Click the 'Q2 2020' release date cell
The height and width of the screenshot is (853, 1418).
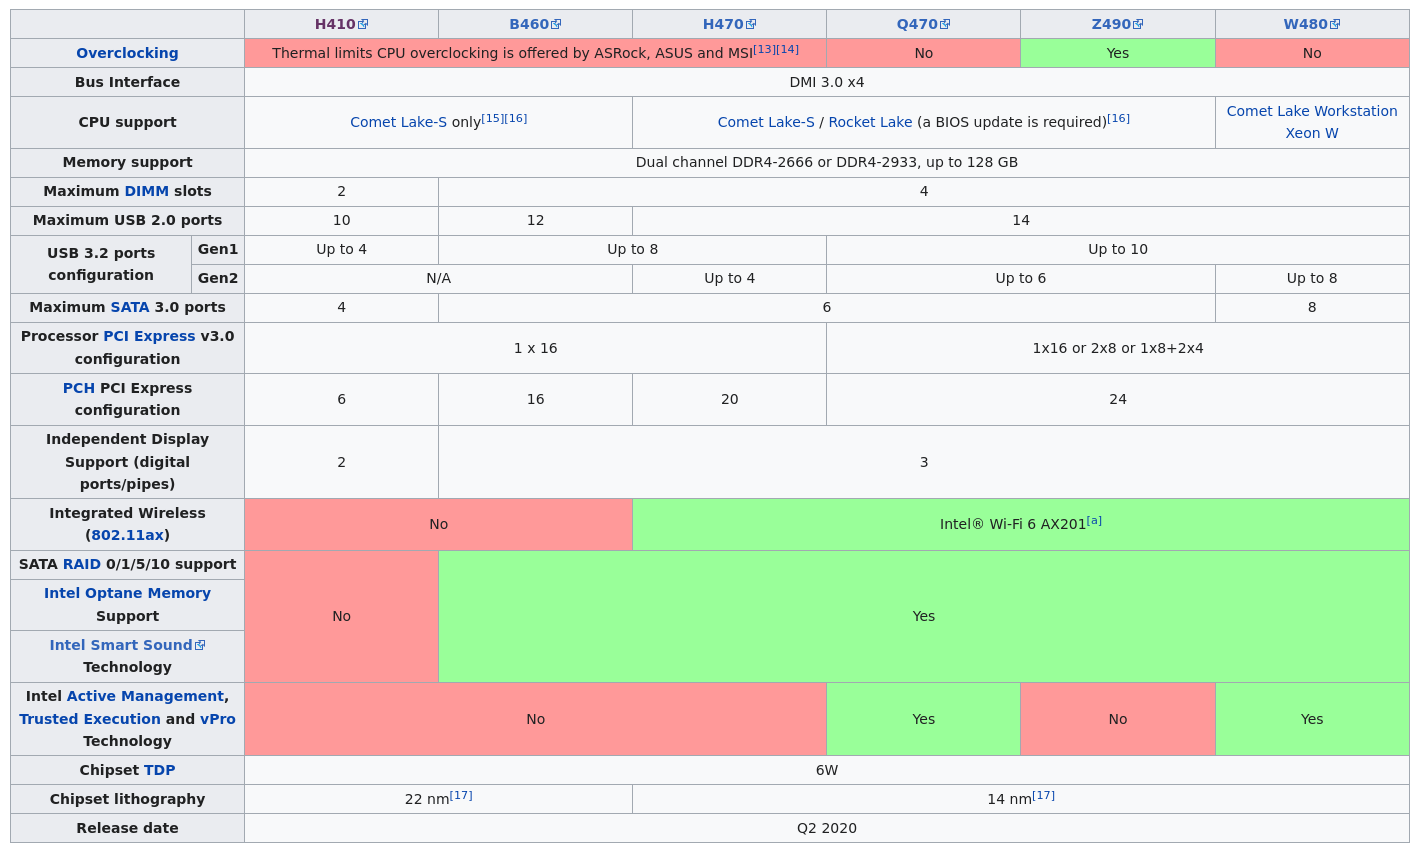point(827,828)
